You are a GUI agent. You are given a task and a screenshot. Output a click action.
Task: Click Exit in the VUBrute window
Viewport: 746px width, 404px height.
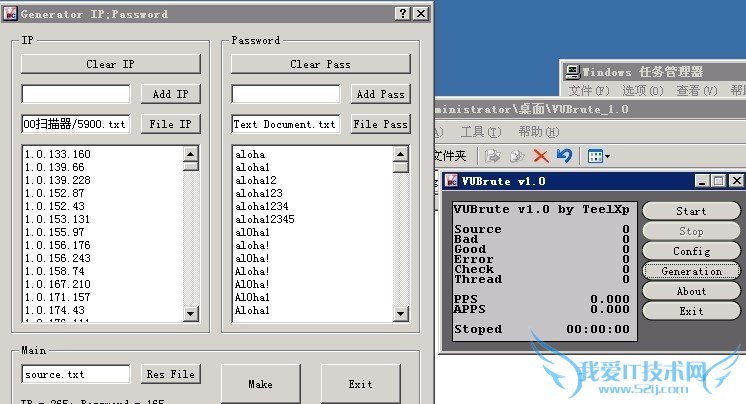point(691,311)
